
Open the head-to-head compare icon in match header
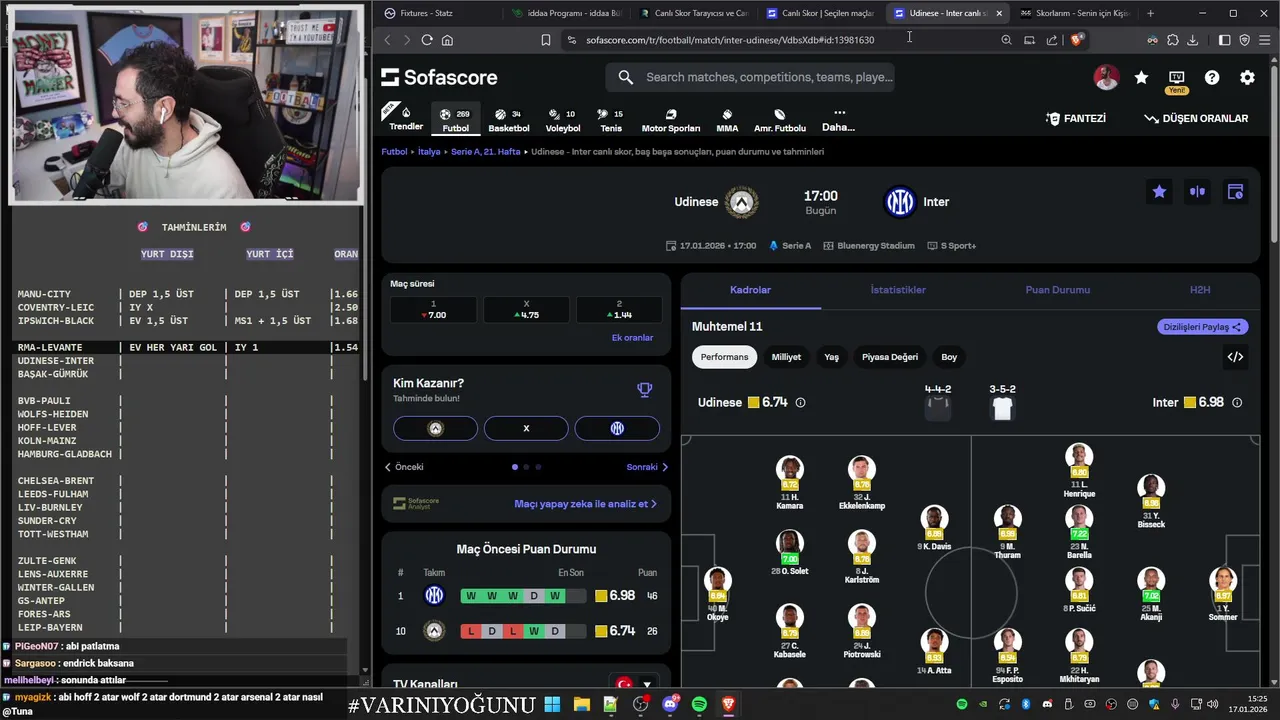[x=1197, y=191]
